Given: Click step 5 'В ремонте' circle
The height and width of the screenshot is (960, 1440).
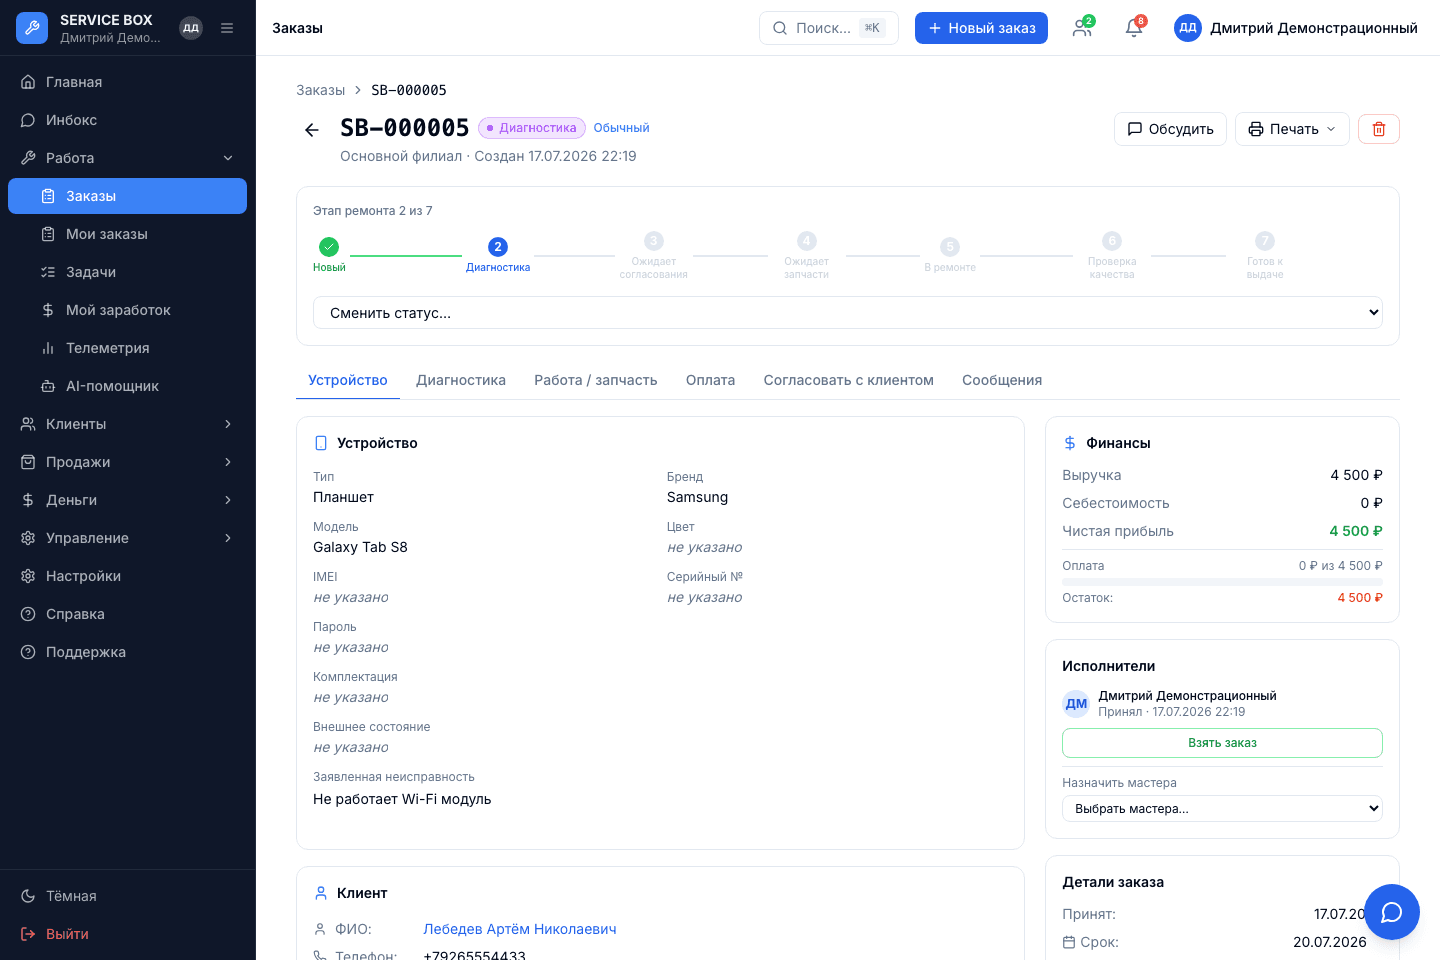Looking at the screenshot, I should tap(950, 246).
